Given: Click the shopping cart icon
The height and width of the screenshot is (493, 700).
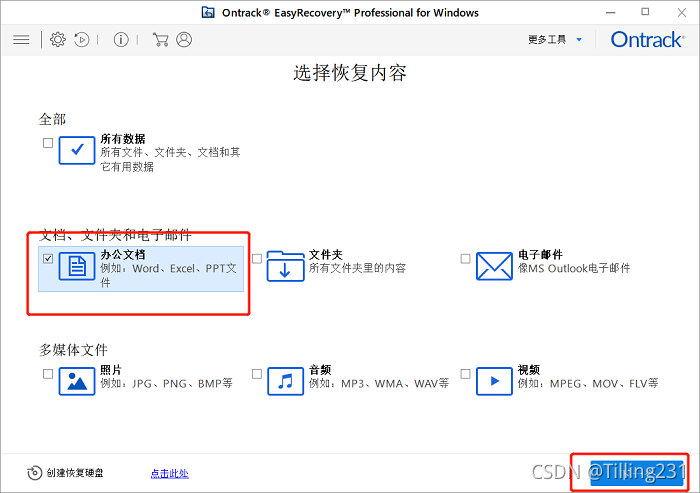Looking at the screenshot, I should [160, 40].
